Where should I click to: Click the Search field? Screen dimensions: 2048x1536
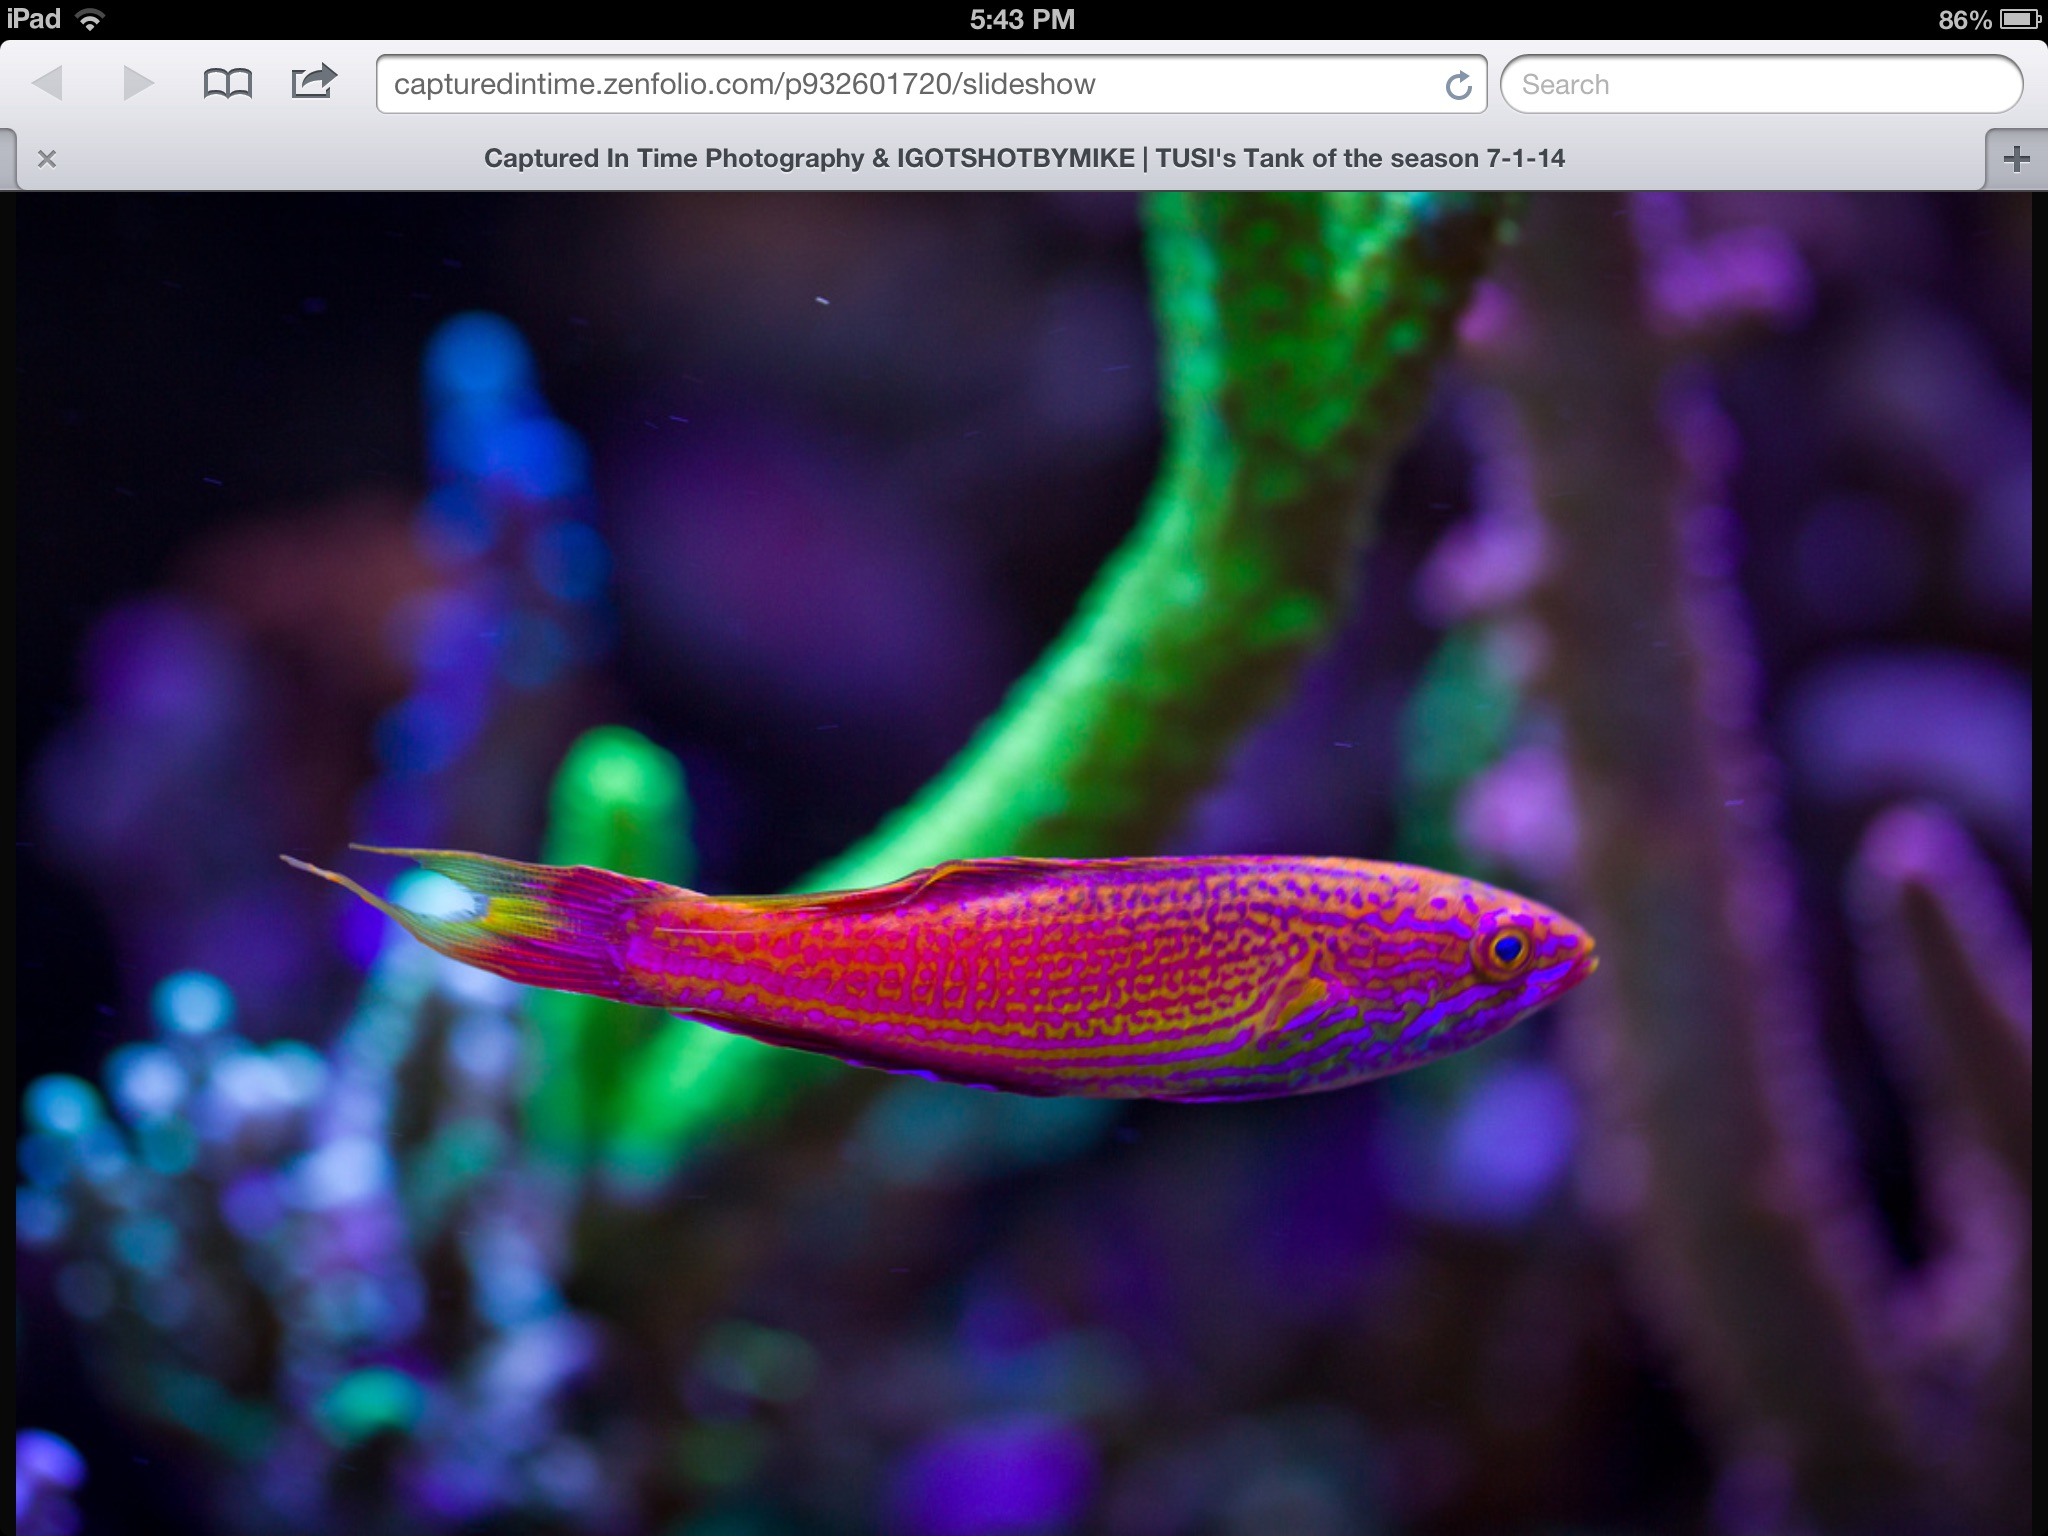click(1761, 84)
